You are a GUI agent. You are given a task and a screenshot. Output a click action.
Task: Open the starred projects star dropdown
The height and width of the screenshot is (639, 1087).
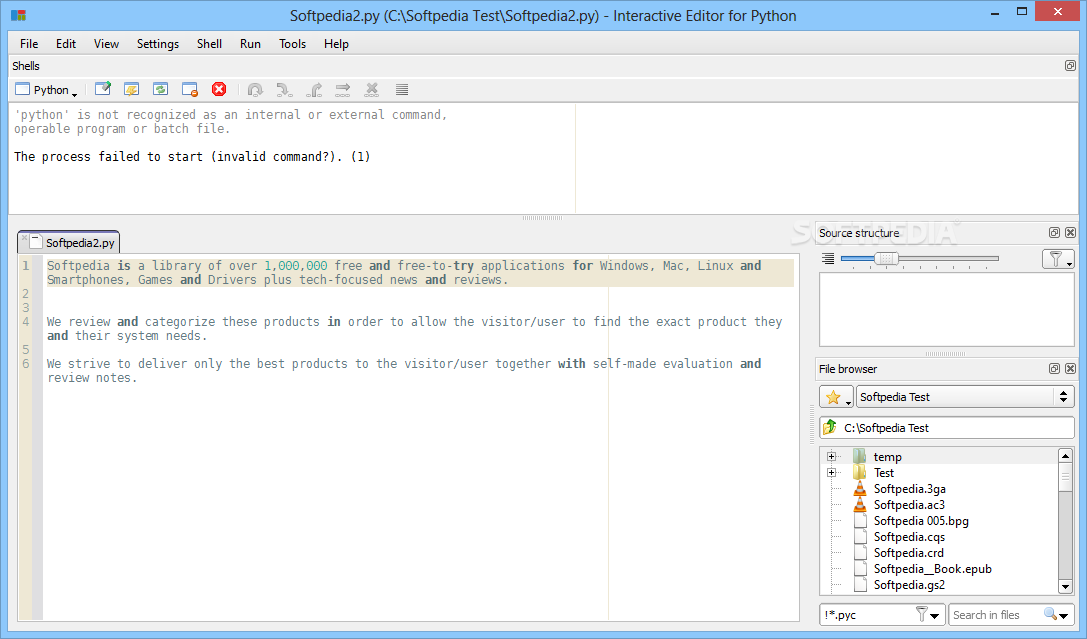pyautogui.click(x=836, y=397)
